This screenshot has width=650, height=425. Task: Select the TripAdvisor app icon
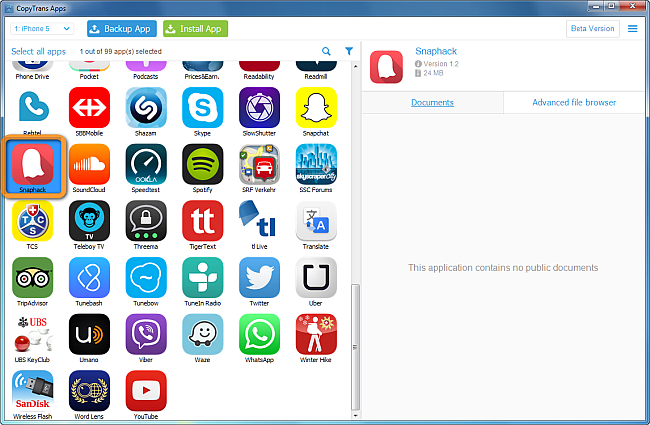32,277
